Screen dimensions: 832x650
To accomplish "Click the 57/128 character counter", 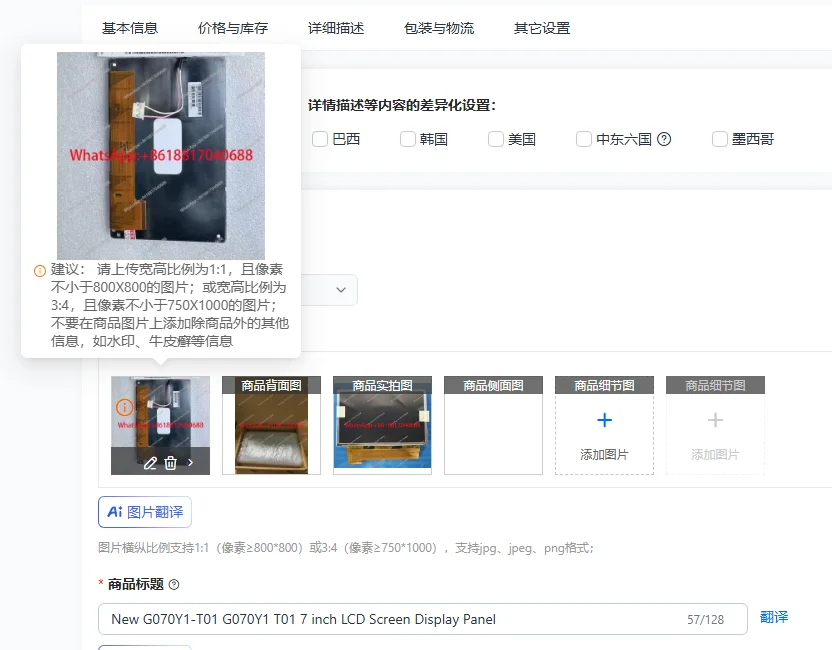I will click(x=705, y=619).
